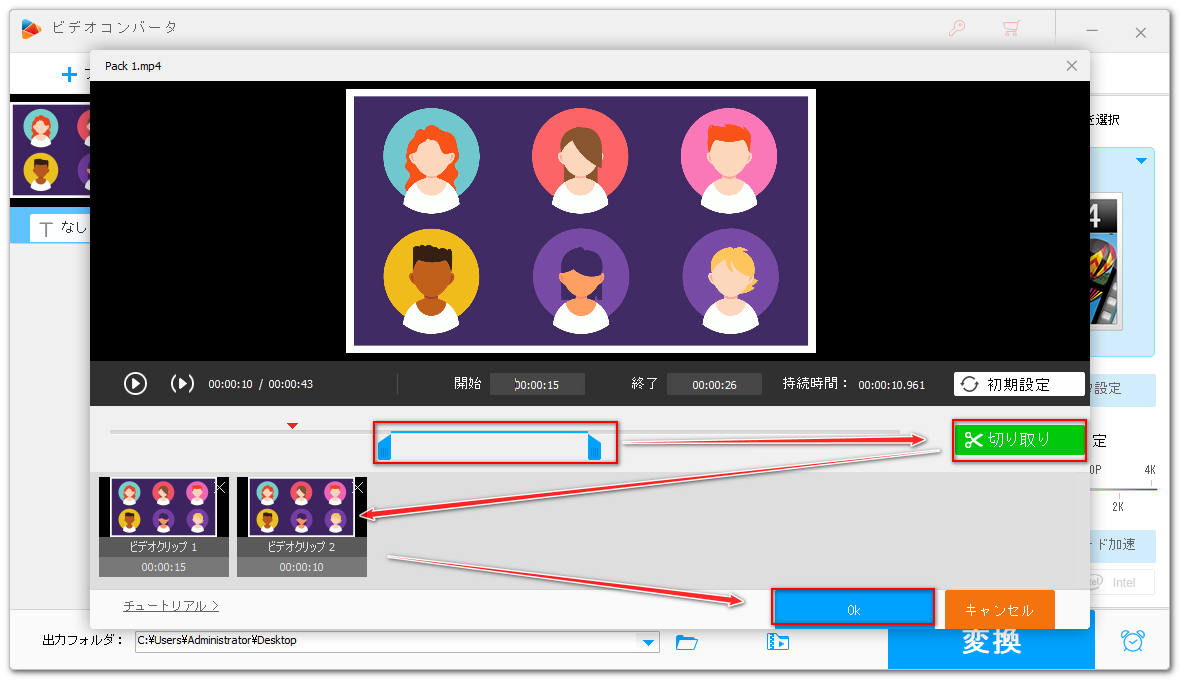Click the red playhead marker on timeline
Image resolution: width=1180 pixels, height=680 pixels.
coord(292,426)
